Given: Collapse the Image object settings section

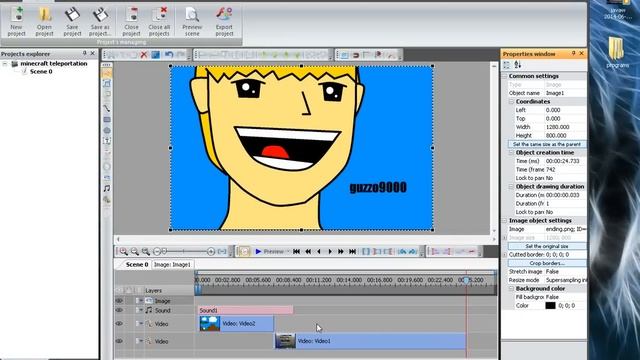Looking at the screenshot, I should pyautogui.click(x=505, y=220).
